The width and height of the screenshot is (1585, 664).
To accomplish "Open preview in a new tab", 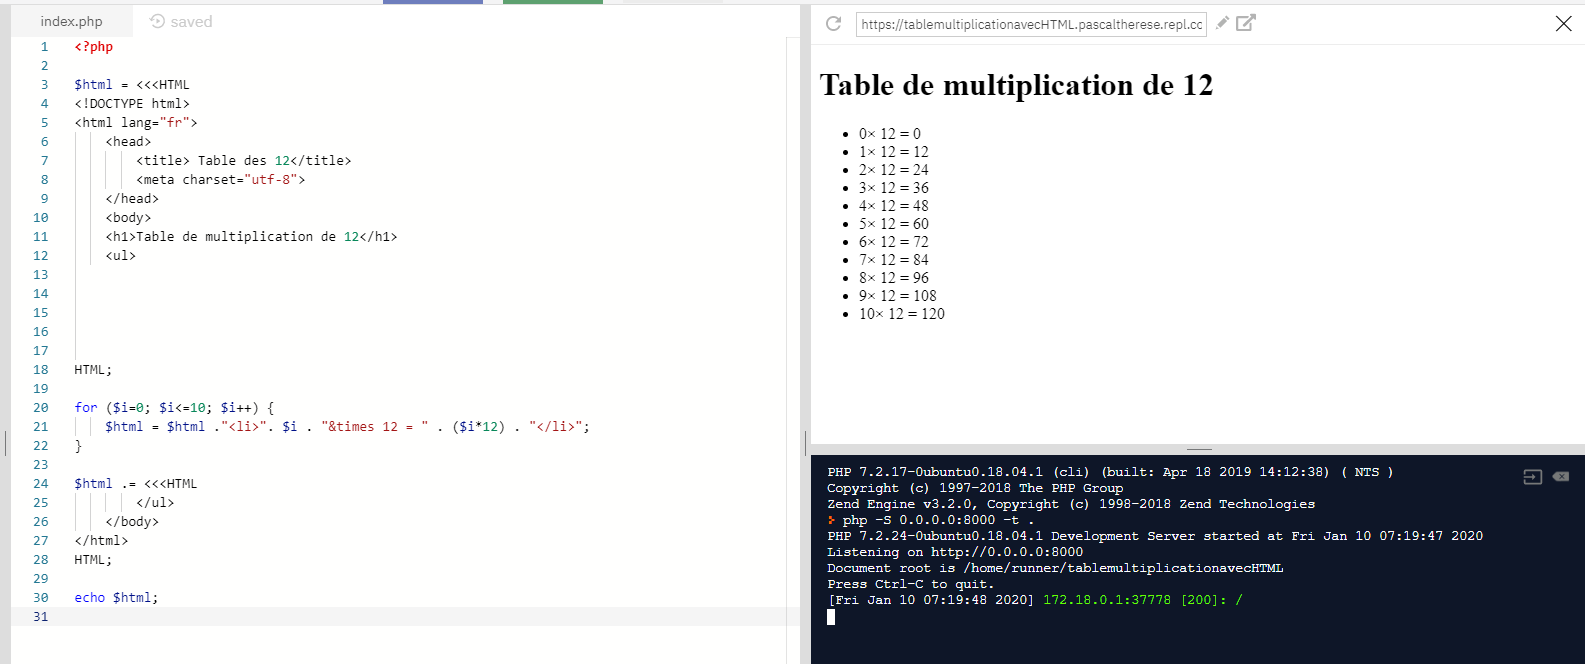I will 1245,23.
